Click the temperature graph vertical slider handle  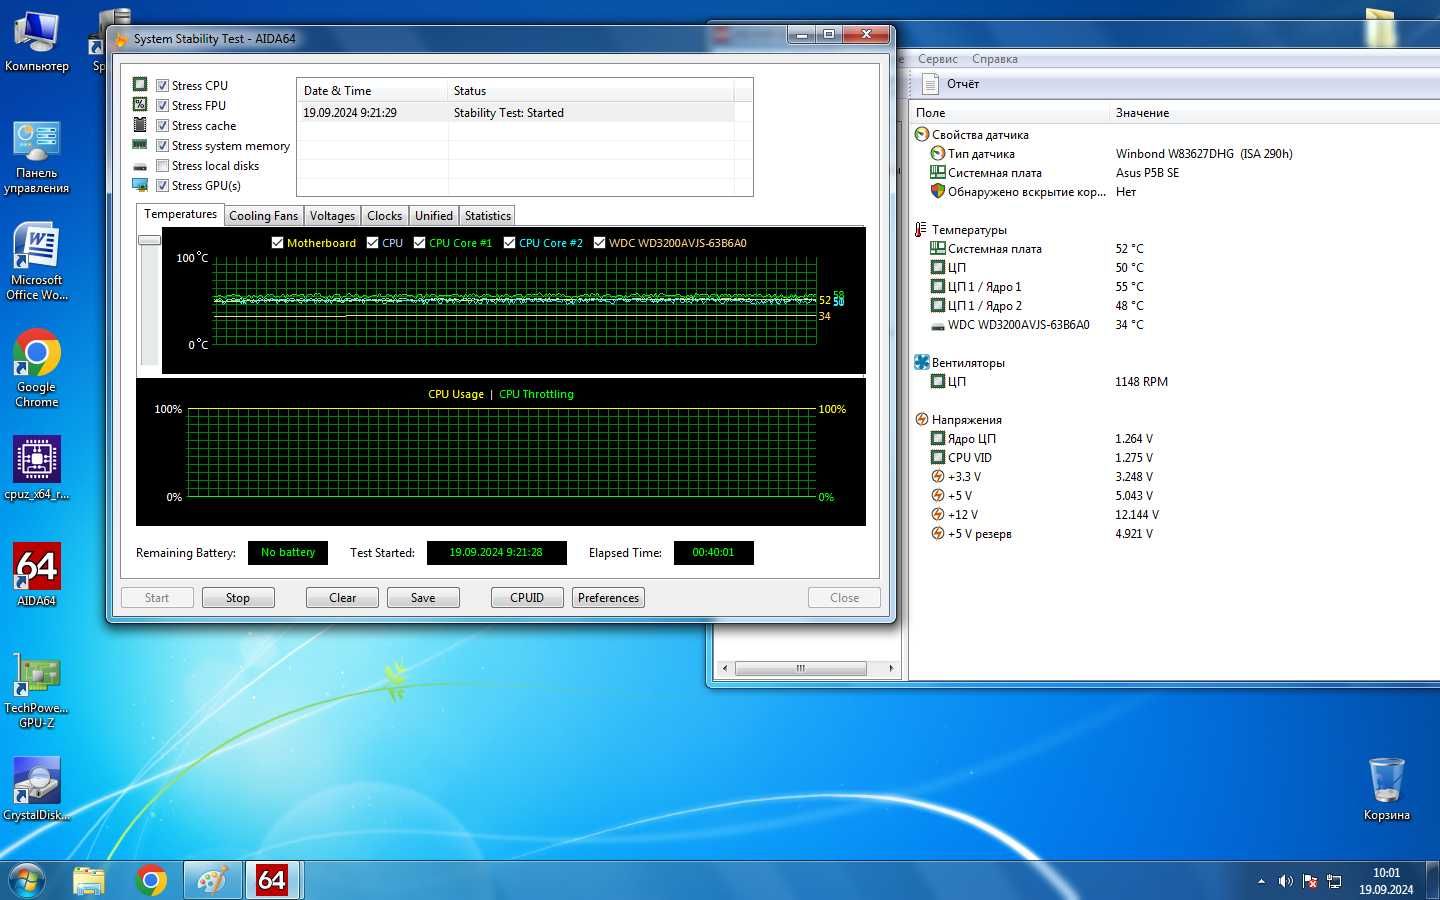[x=149, y=240]
